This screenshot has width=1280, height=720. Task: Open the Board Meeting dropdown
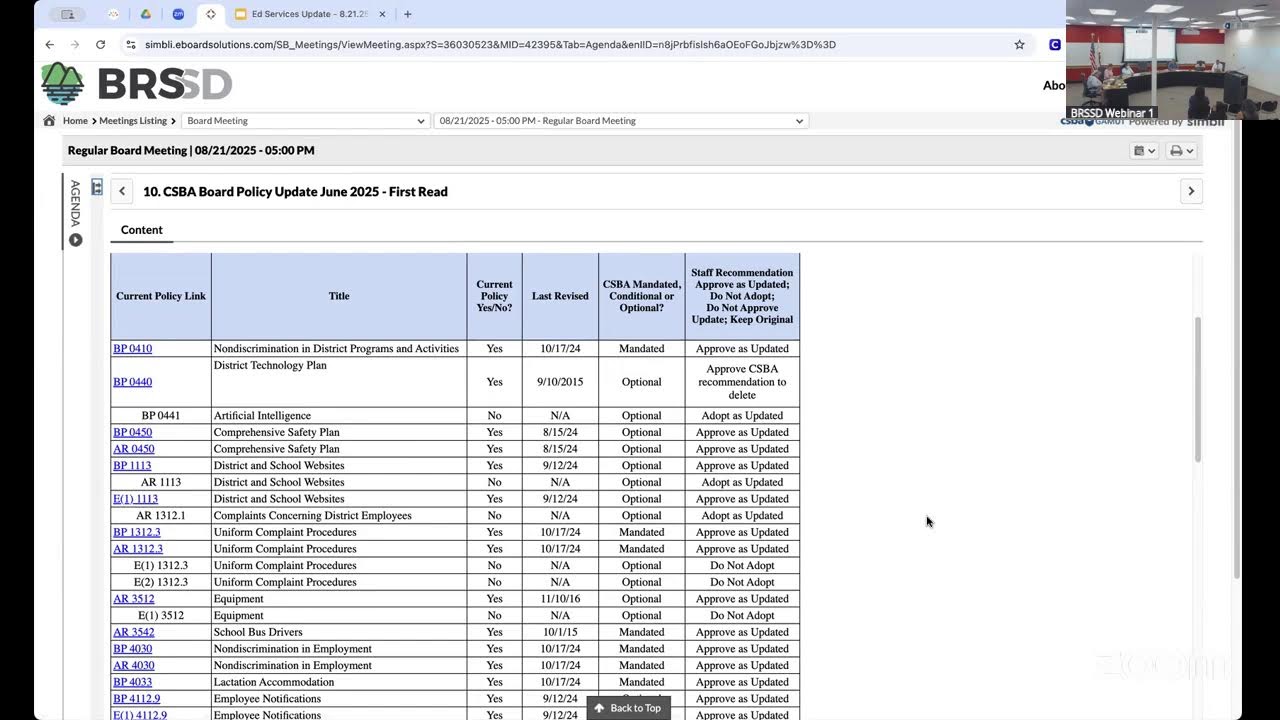pos(305,121)
